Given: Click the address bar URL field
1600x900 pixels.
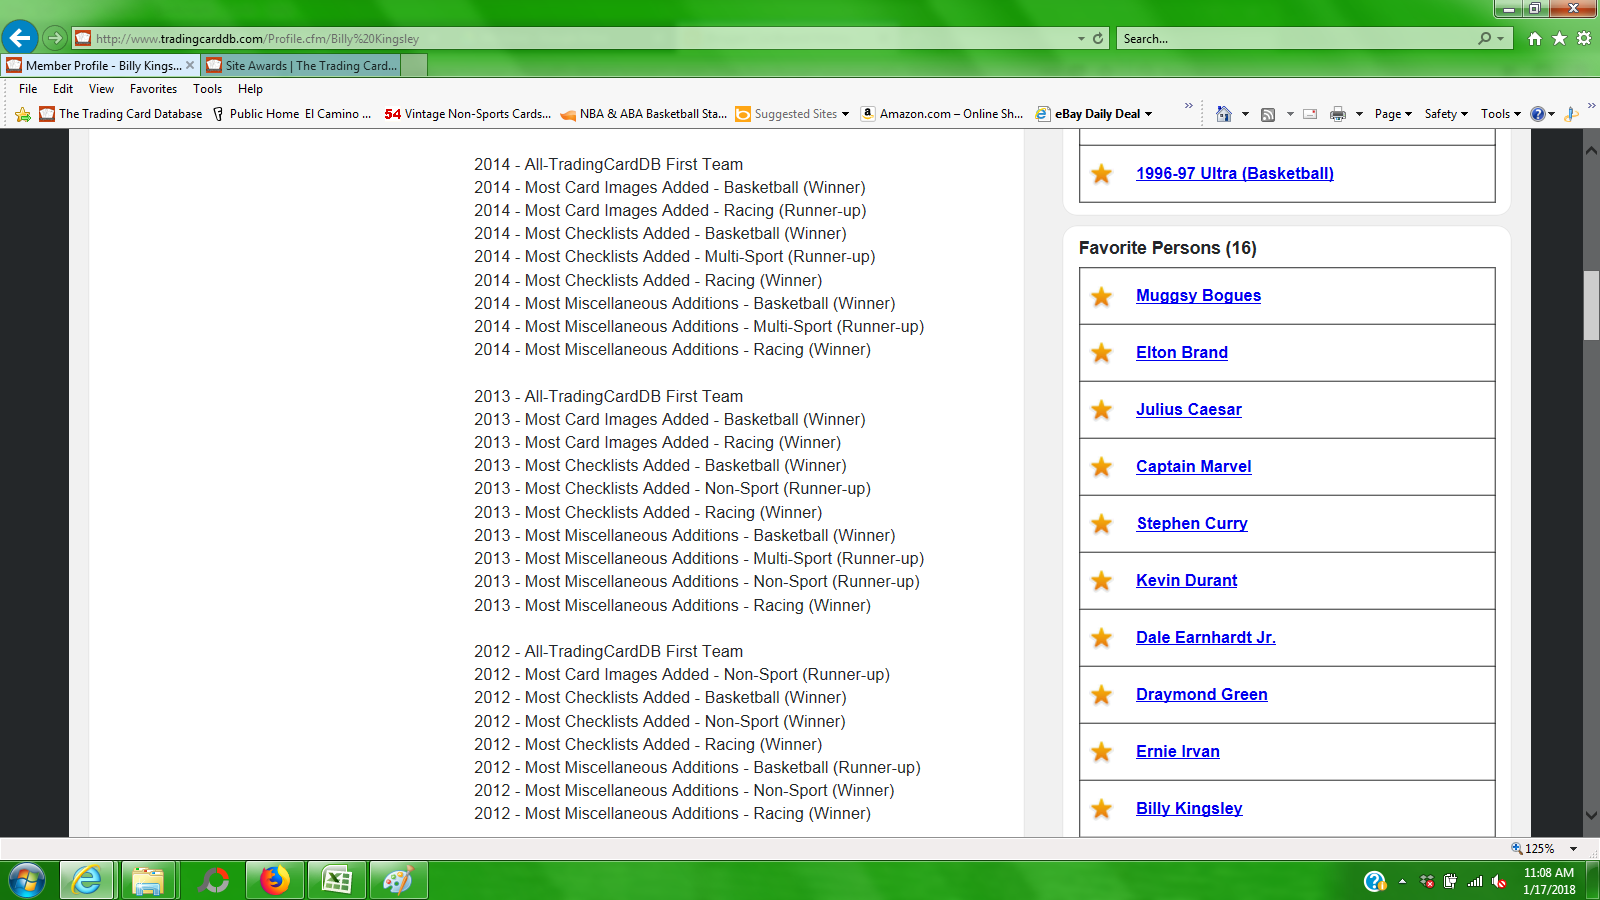Looking at the screenshot, I should 583,39.
